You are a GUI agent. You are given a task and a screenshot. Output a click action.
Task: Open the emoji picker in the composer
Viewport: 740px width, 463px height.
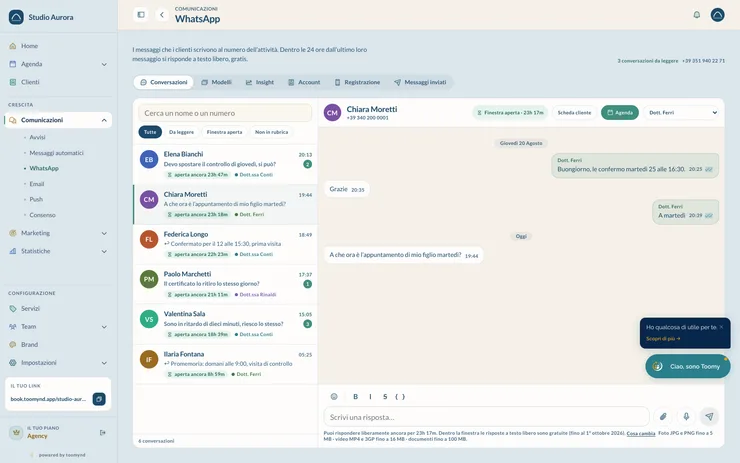point(334,396)
